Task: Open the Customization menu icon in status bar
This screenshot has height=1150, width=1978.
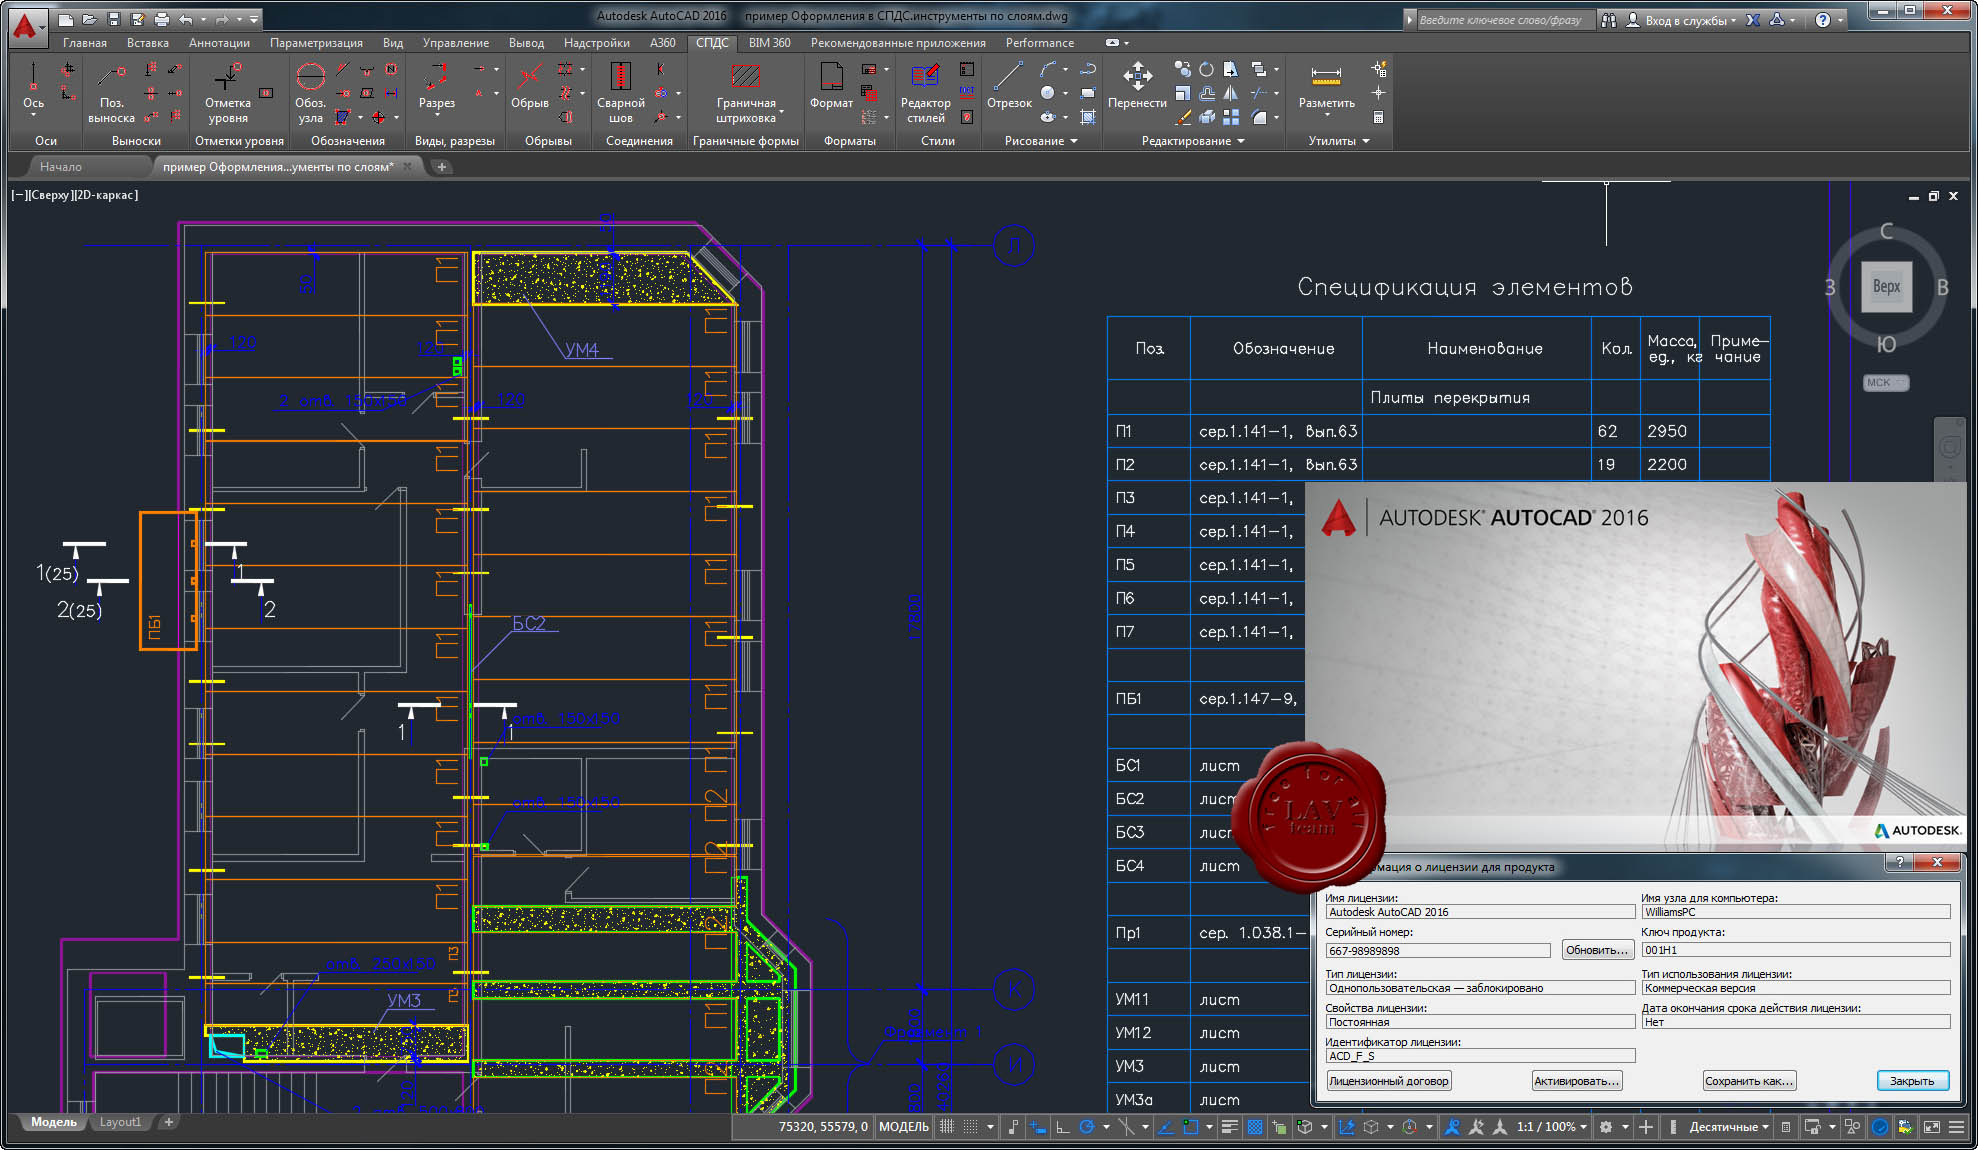Action: click(x=1957, y=1127)
